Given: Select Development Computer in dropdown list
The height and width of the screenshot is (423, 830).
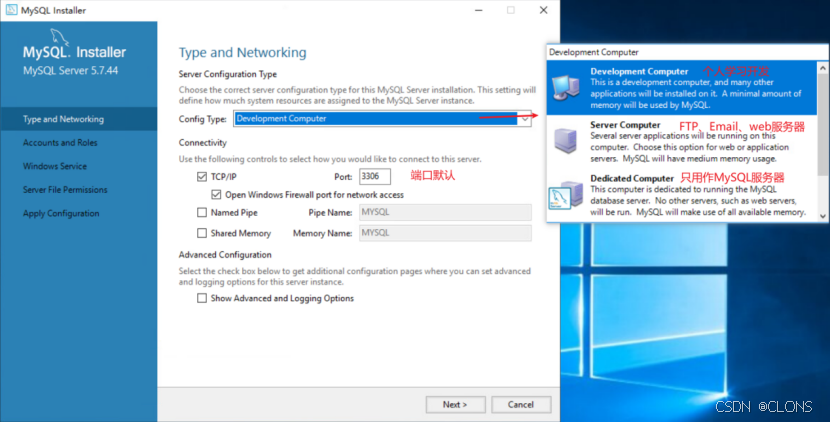Looking at the screenshot, I should pyautogui.click(x=682, y=88).
